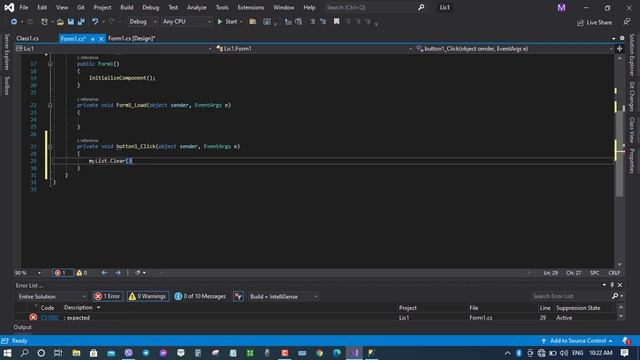The height and width of the screenshot is (360, 640).
Task: Click the New Project toolbar icon
Action: click(44, 22)
